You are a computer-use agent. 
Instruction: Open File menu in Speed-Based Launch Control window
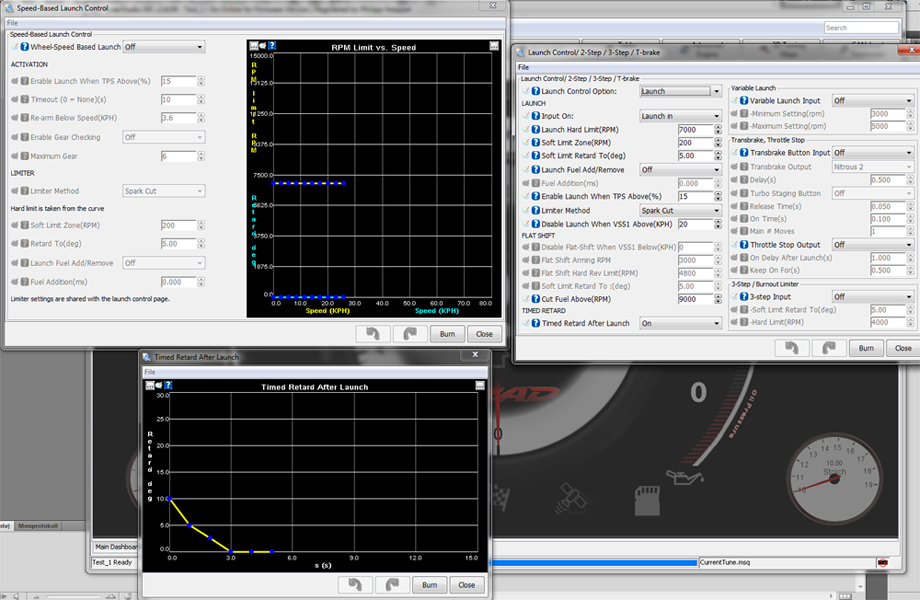(x=12, y=22)
